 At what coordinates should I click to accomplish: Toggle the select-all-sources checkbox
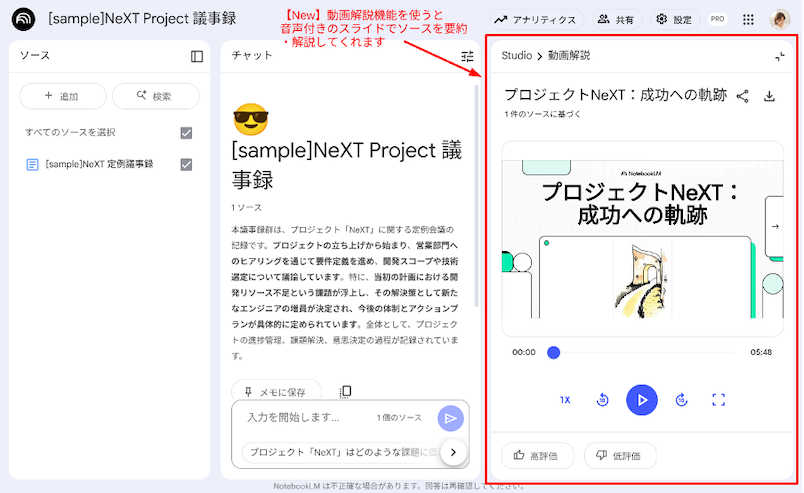pyautogui.click(x=186, y=133)
